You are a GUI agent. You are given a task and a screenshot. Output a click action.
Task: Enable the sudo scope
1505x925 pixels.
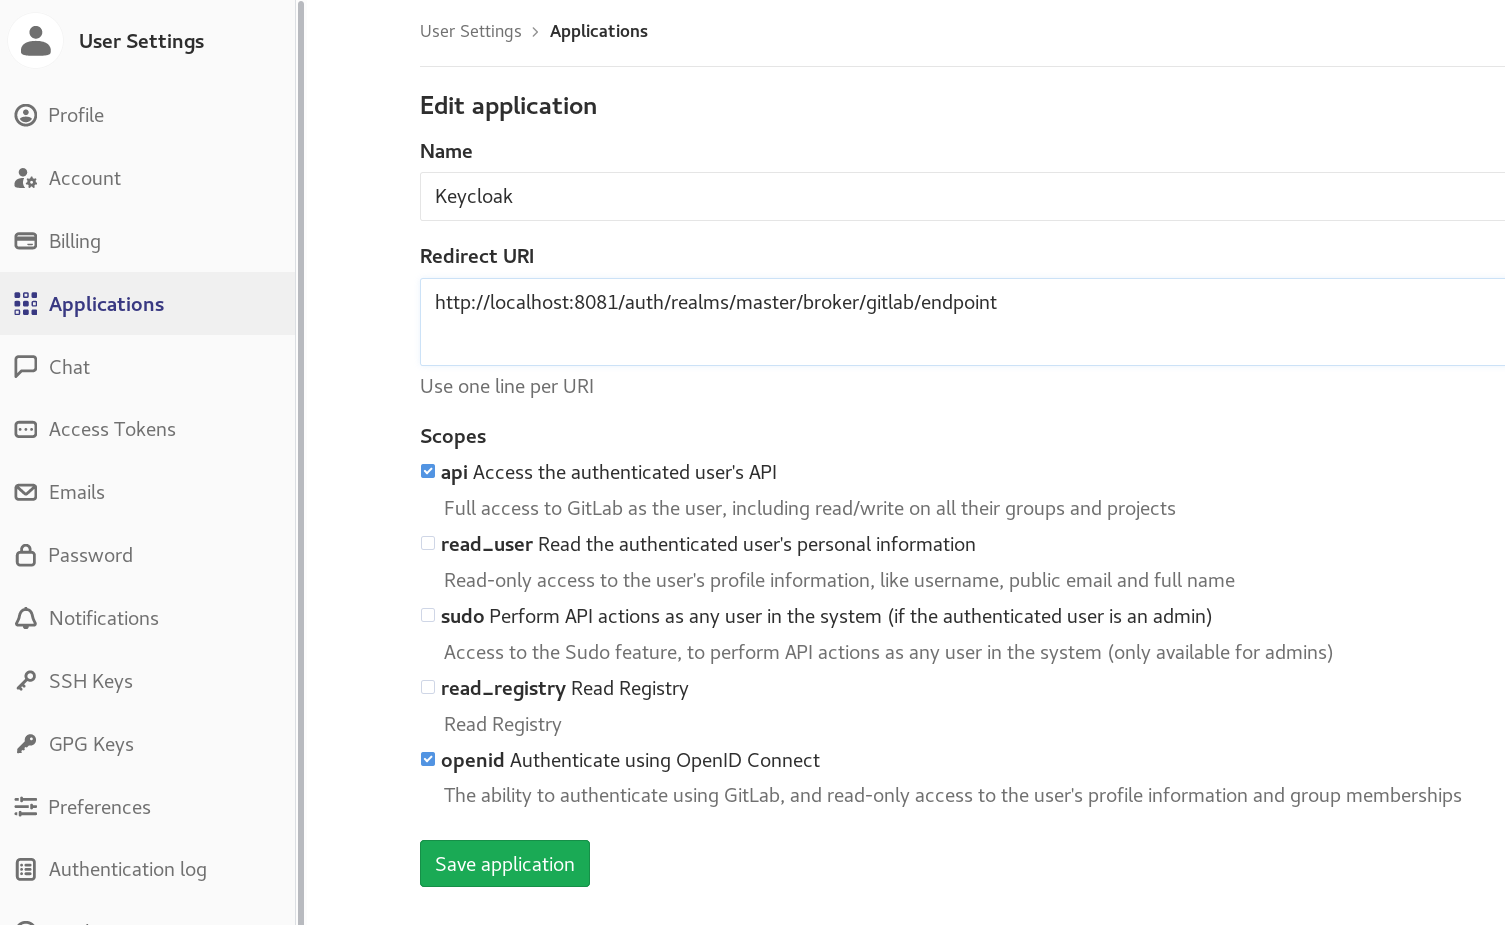click(x=428, y=615)
